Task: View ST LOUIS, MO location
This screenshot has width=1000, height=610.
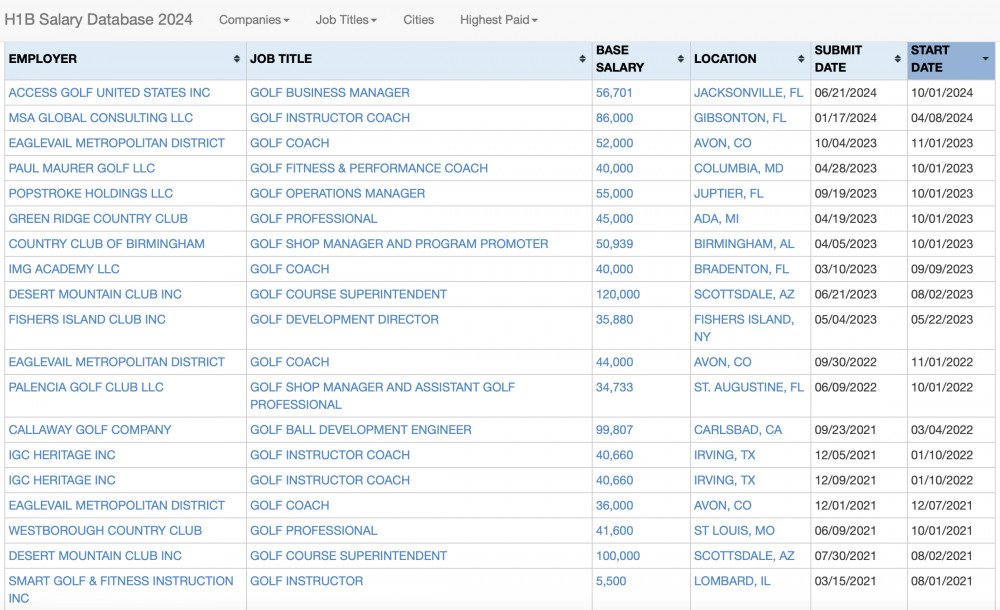Action: pos(734,531)
